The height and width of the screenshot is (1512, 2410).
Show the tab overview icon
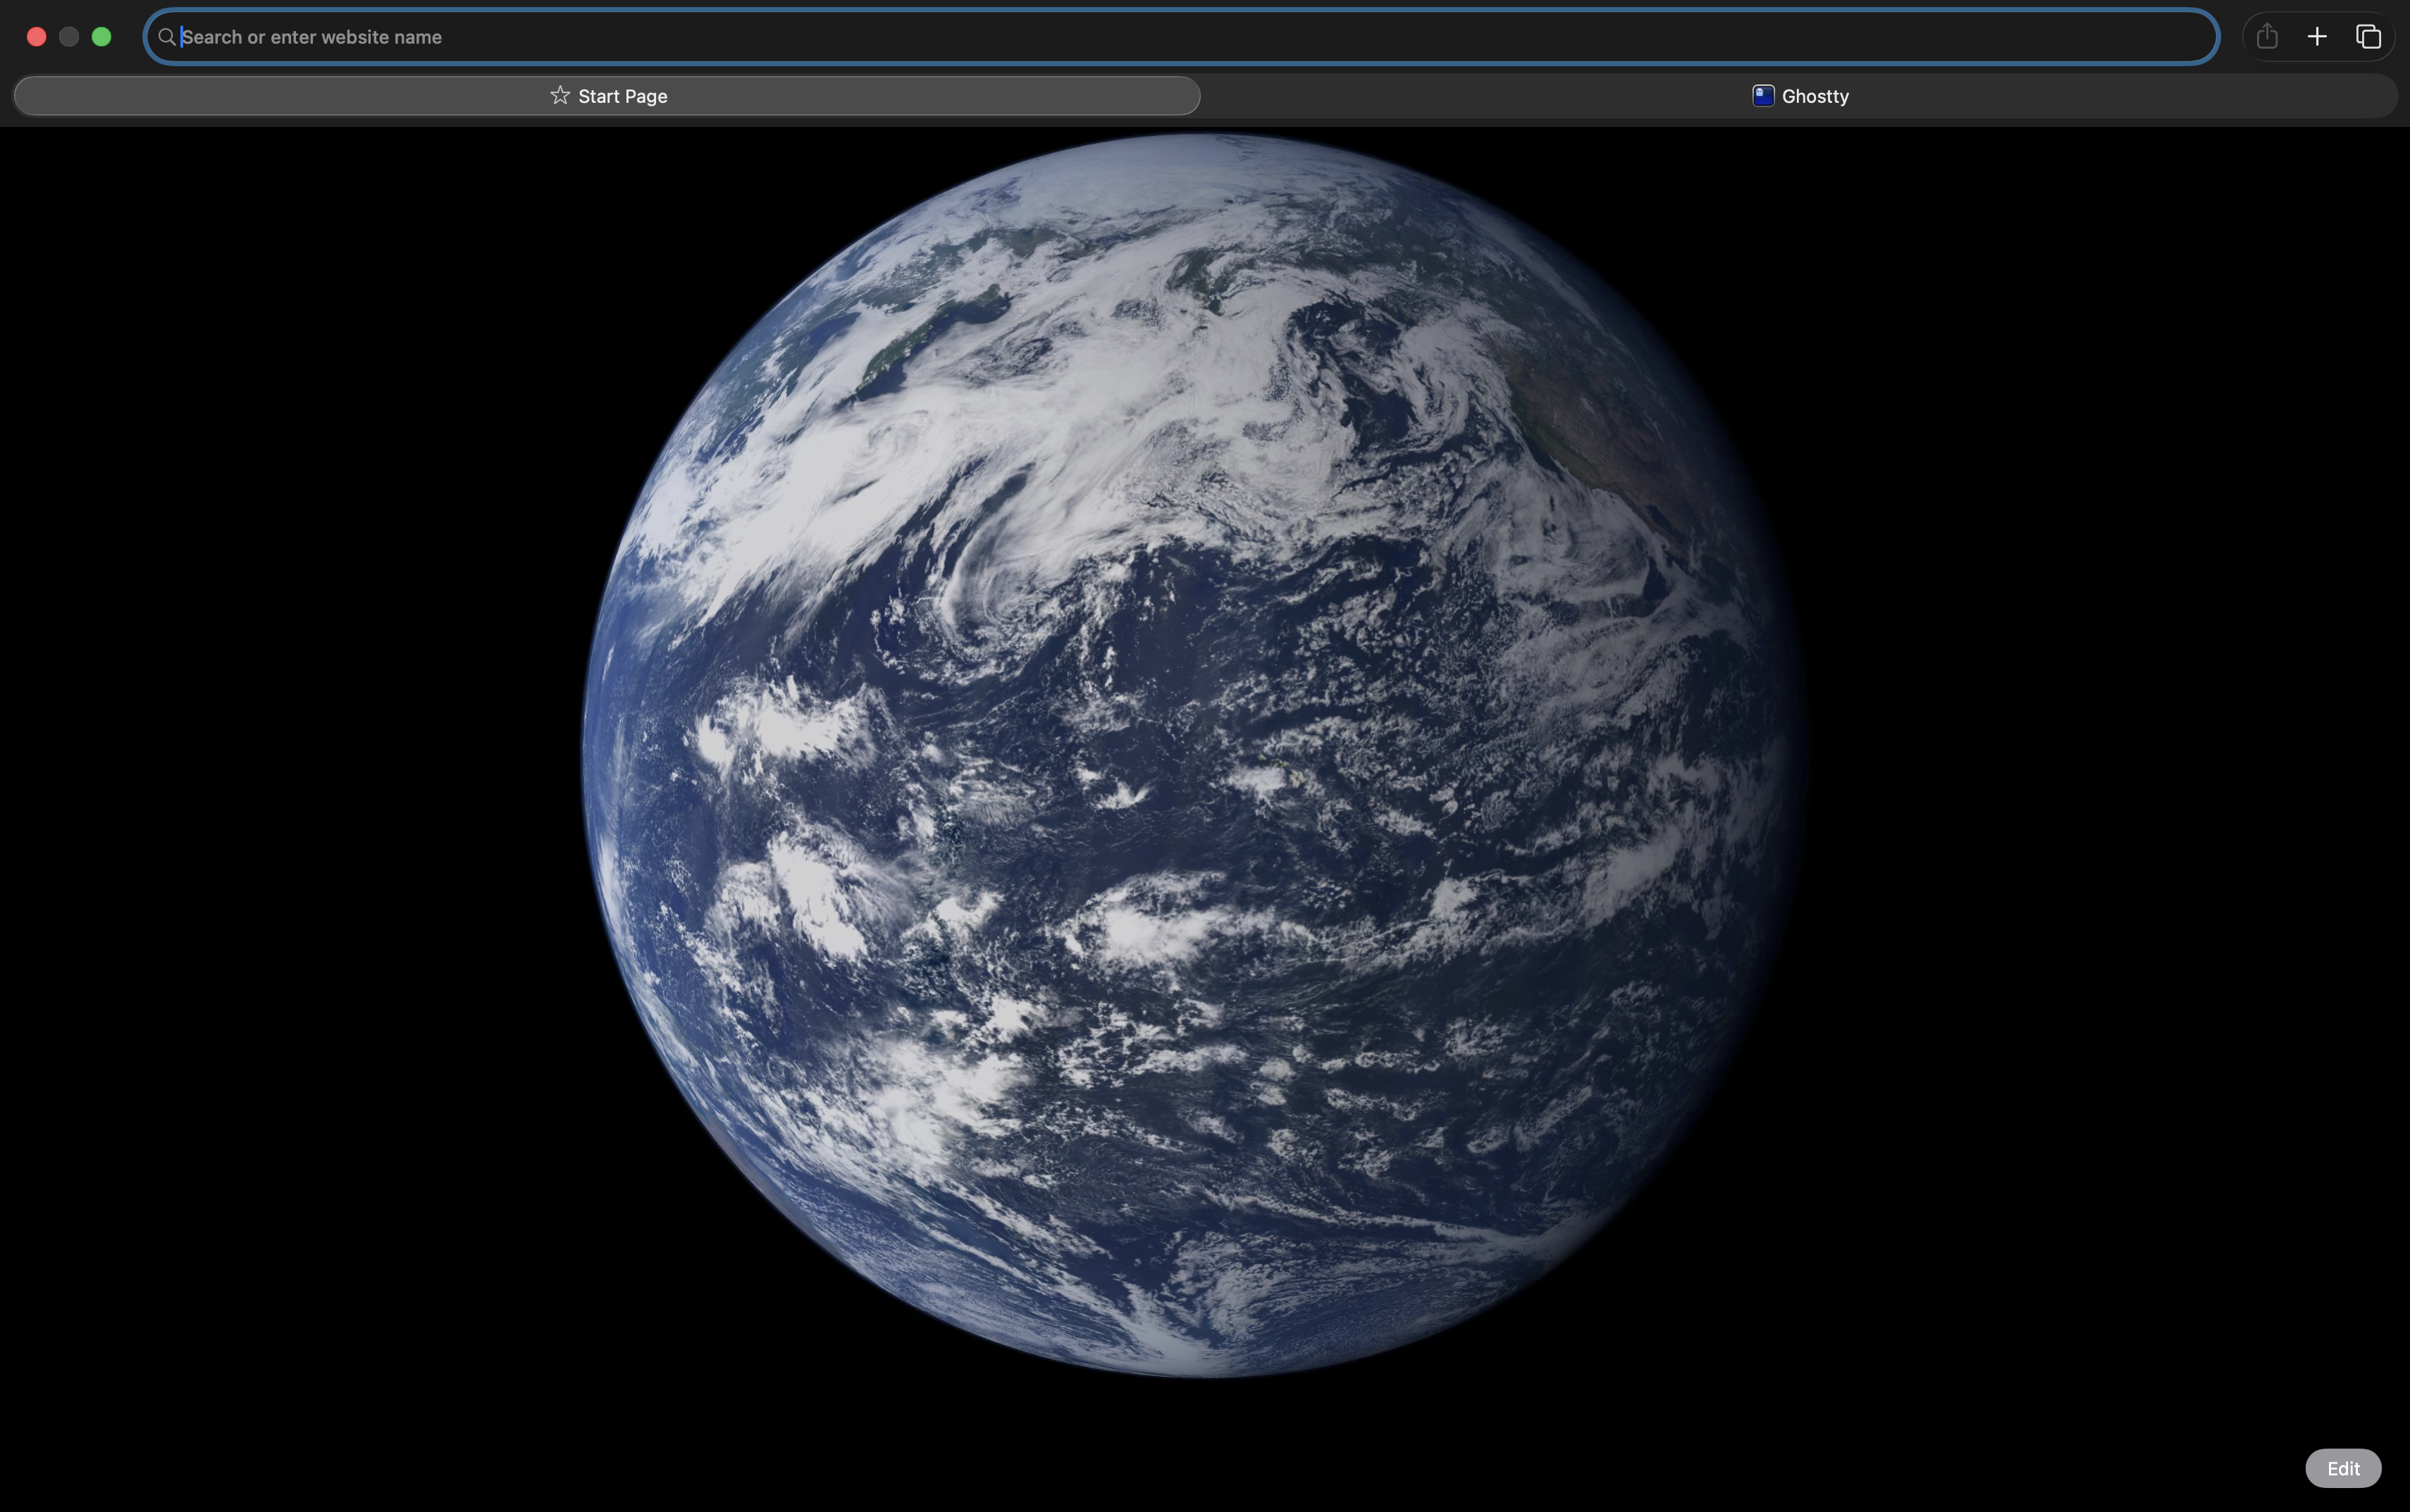coord(2368,37)
